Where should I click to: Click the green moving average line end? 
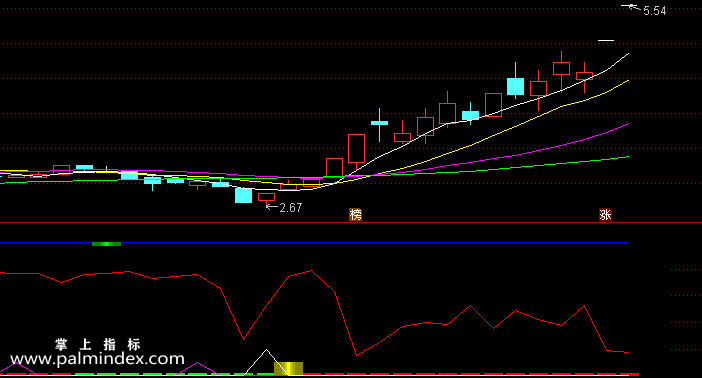click(628, 157)
